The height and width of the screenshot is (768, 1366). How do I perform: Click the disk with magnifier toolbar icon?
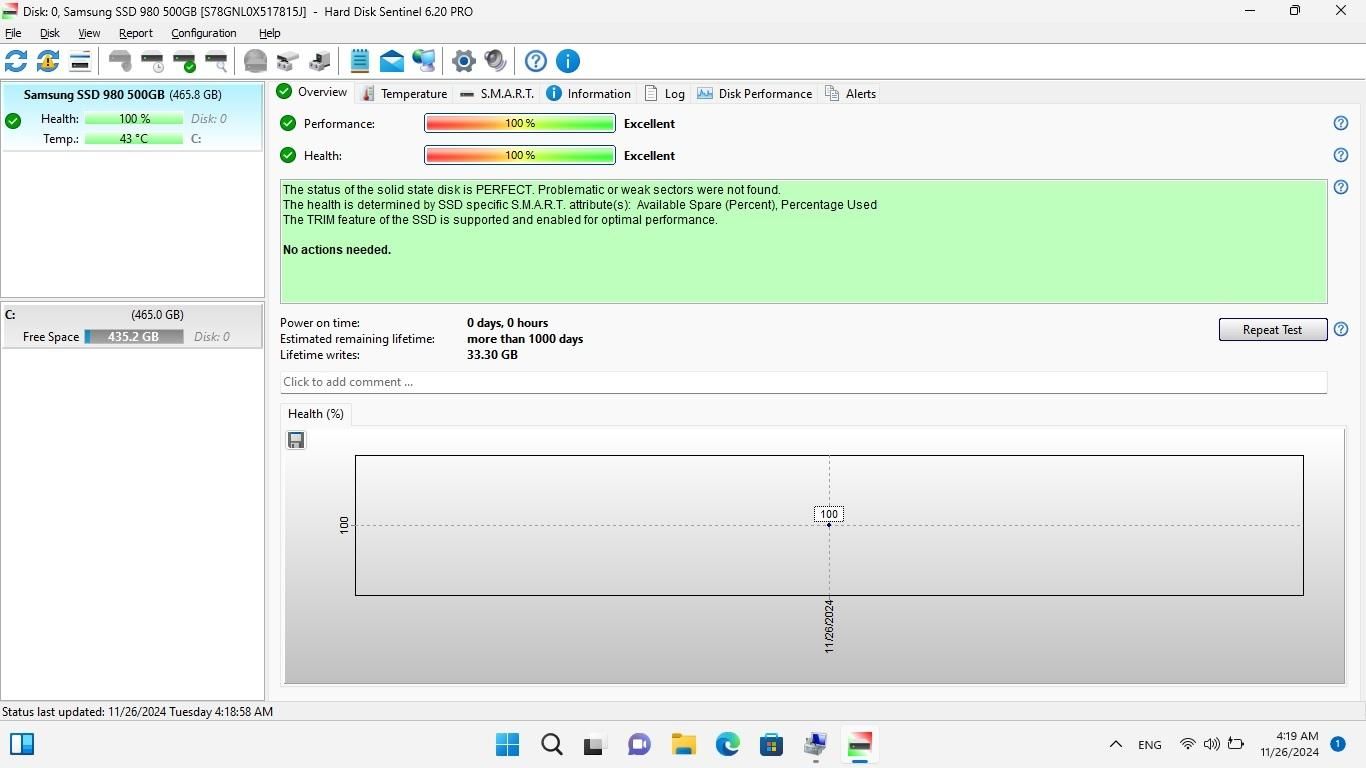(216, 61)
